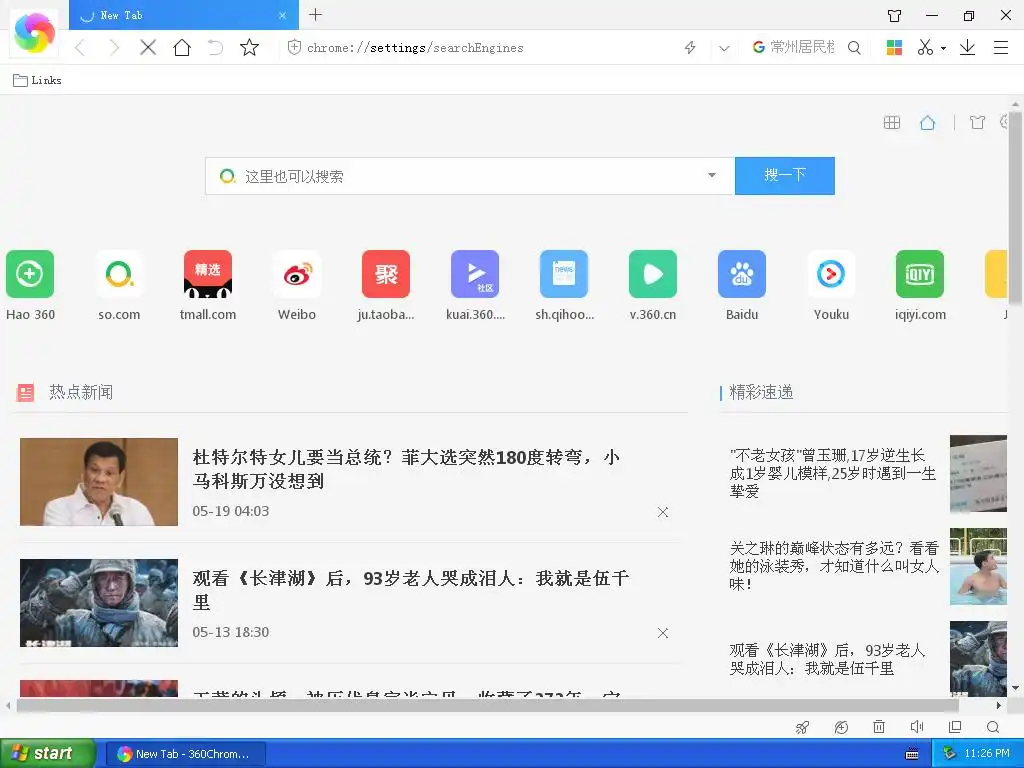Bookmark this page with the star

249,47
